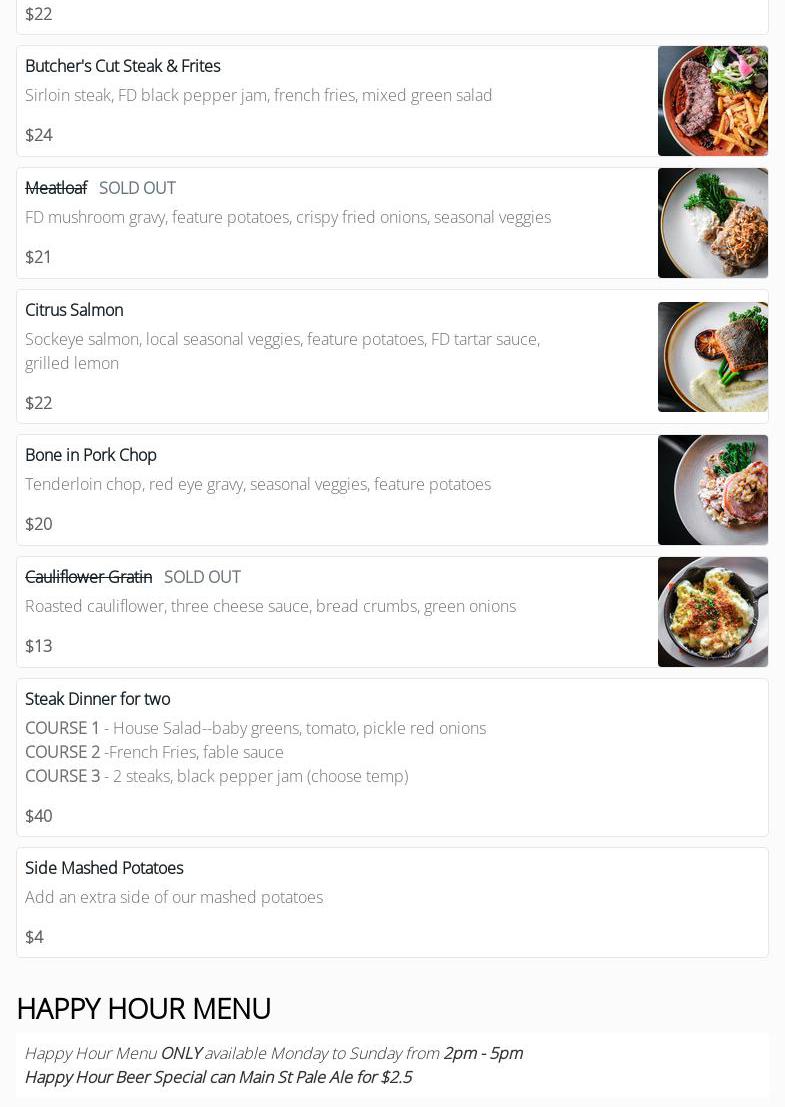Viewport: 785px width, 1107px height.
Task: Choose the Citrus Salmon menu item title
Action: pos(74,310)
